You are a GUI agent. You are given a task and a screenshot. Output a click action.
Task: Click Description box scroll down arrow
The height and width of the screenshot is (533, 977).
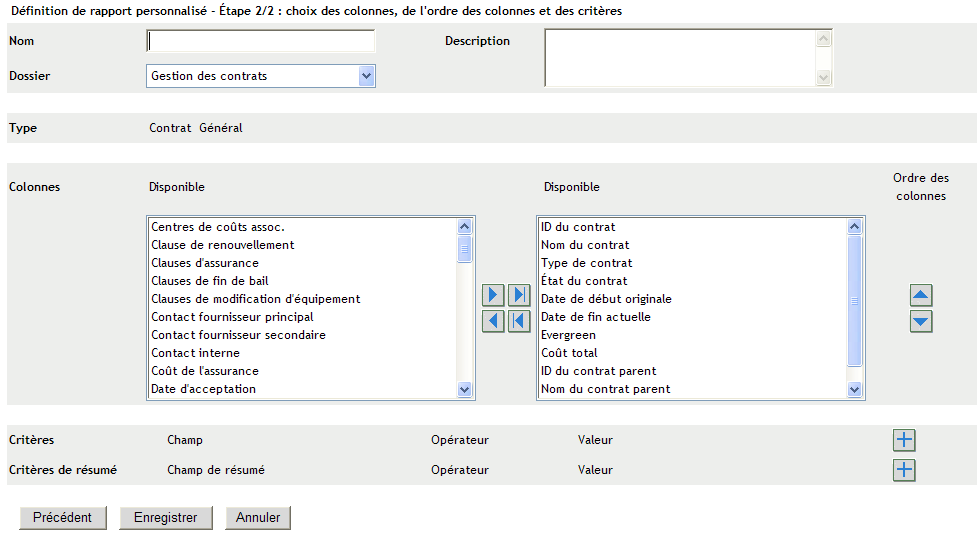(824, 78)
